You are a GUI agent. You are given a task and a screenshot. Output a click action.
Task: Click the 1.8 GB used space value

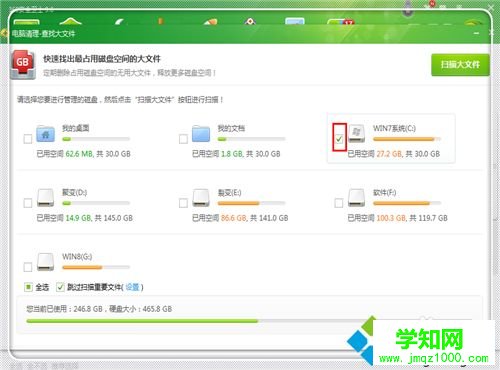(x=232, y=154)
